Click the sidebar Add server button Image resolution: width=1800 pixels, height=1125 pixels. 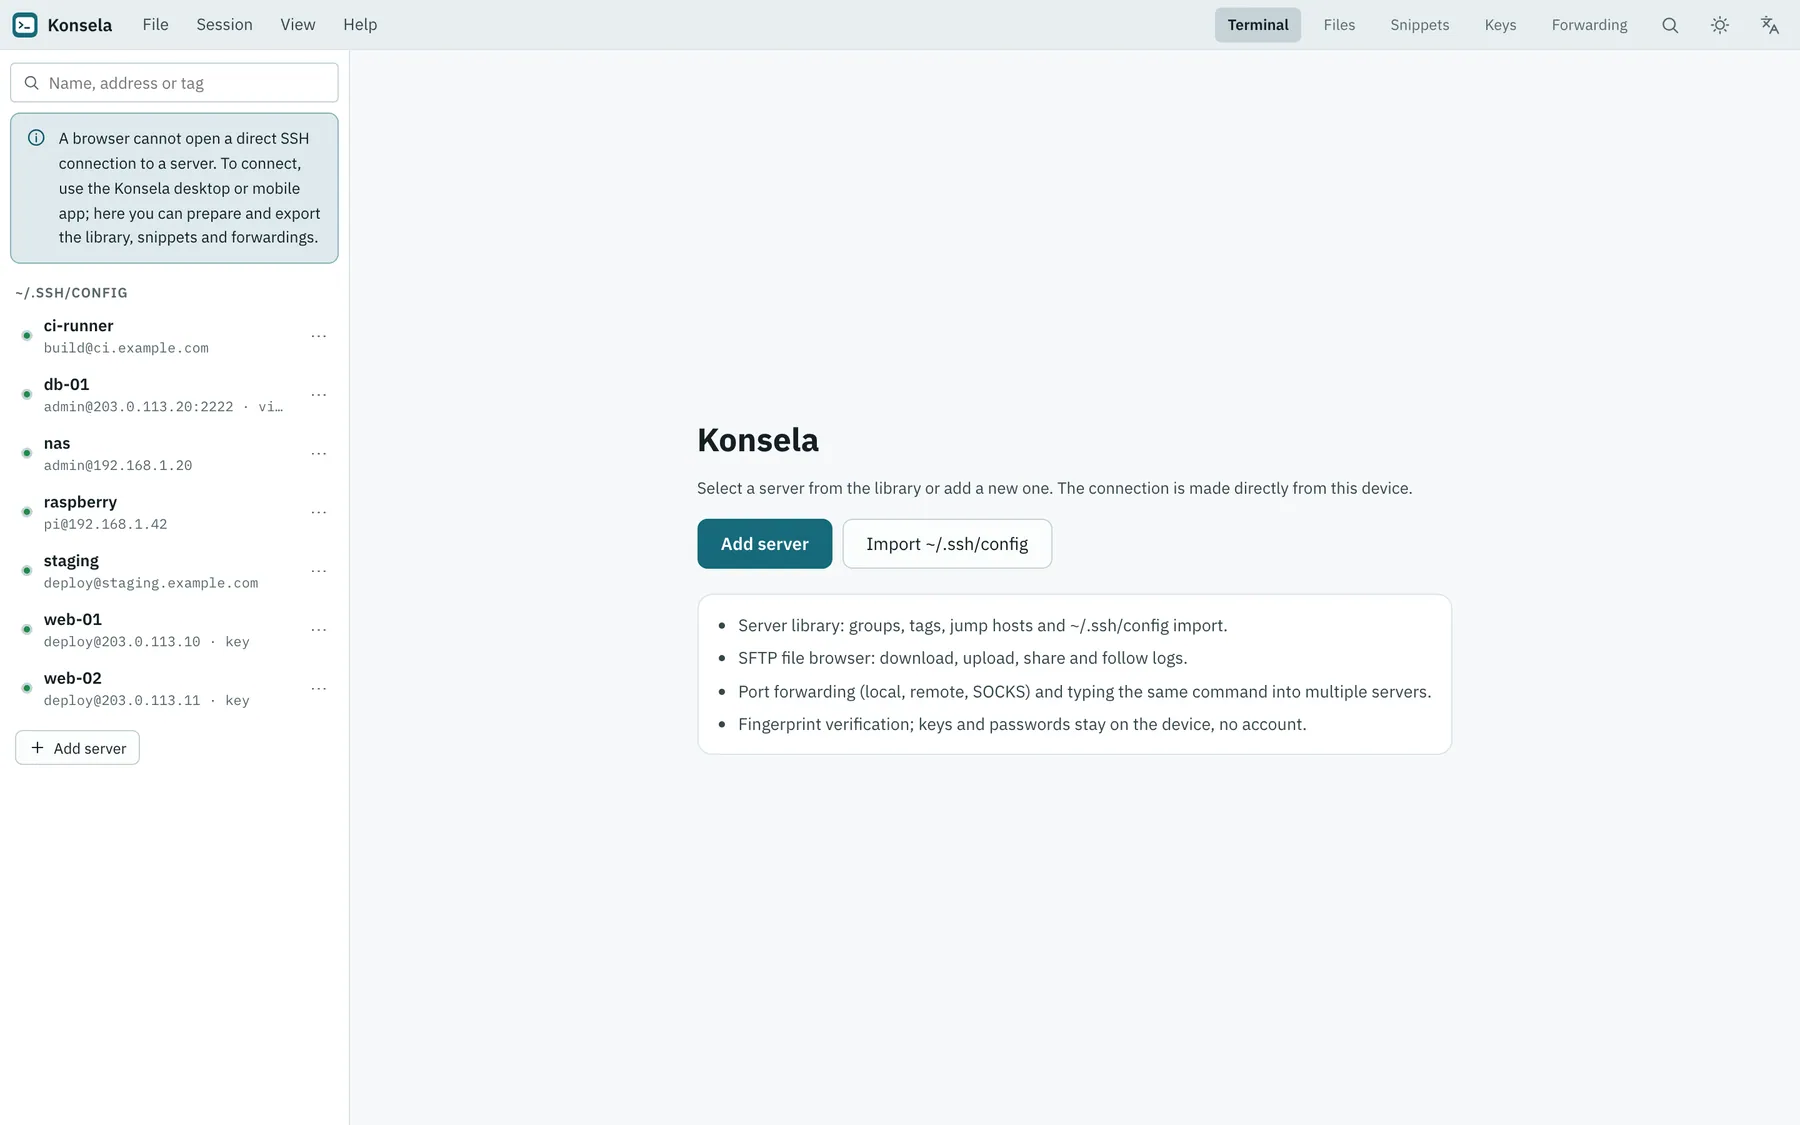click(x=77, y=748)
